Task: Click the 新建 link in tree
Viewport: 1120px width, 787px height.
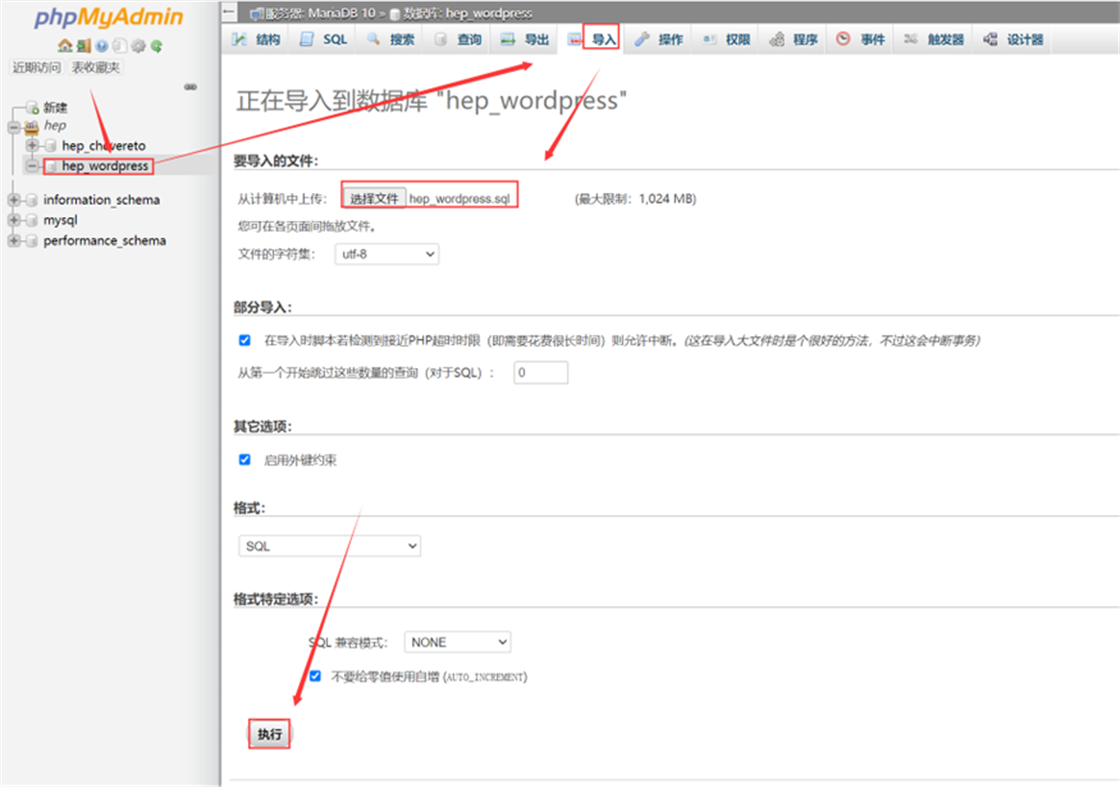Action: pos(55,108)
